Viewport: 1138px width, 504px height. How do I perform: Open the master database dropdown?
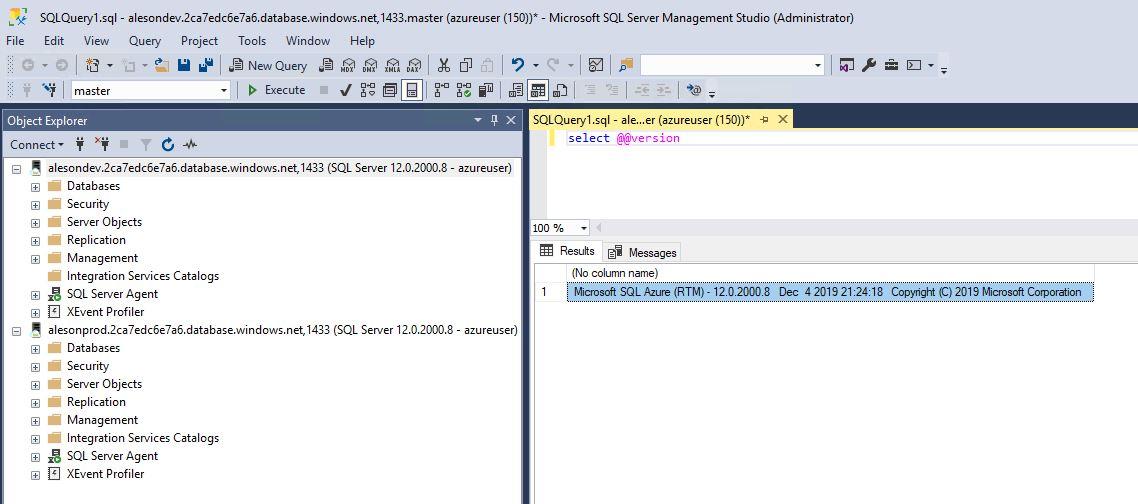(224, 90)
